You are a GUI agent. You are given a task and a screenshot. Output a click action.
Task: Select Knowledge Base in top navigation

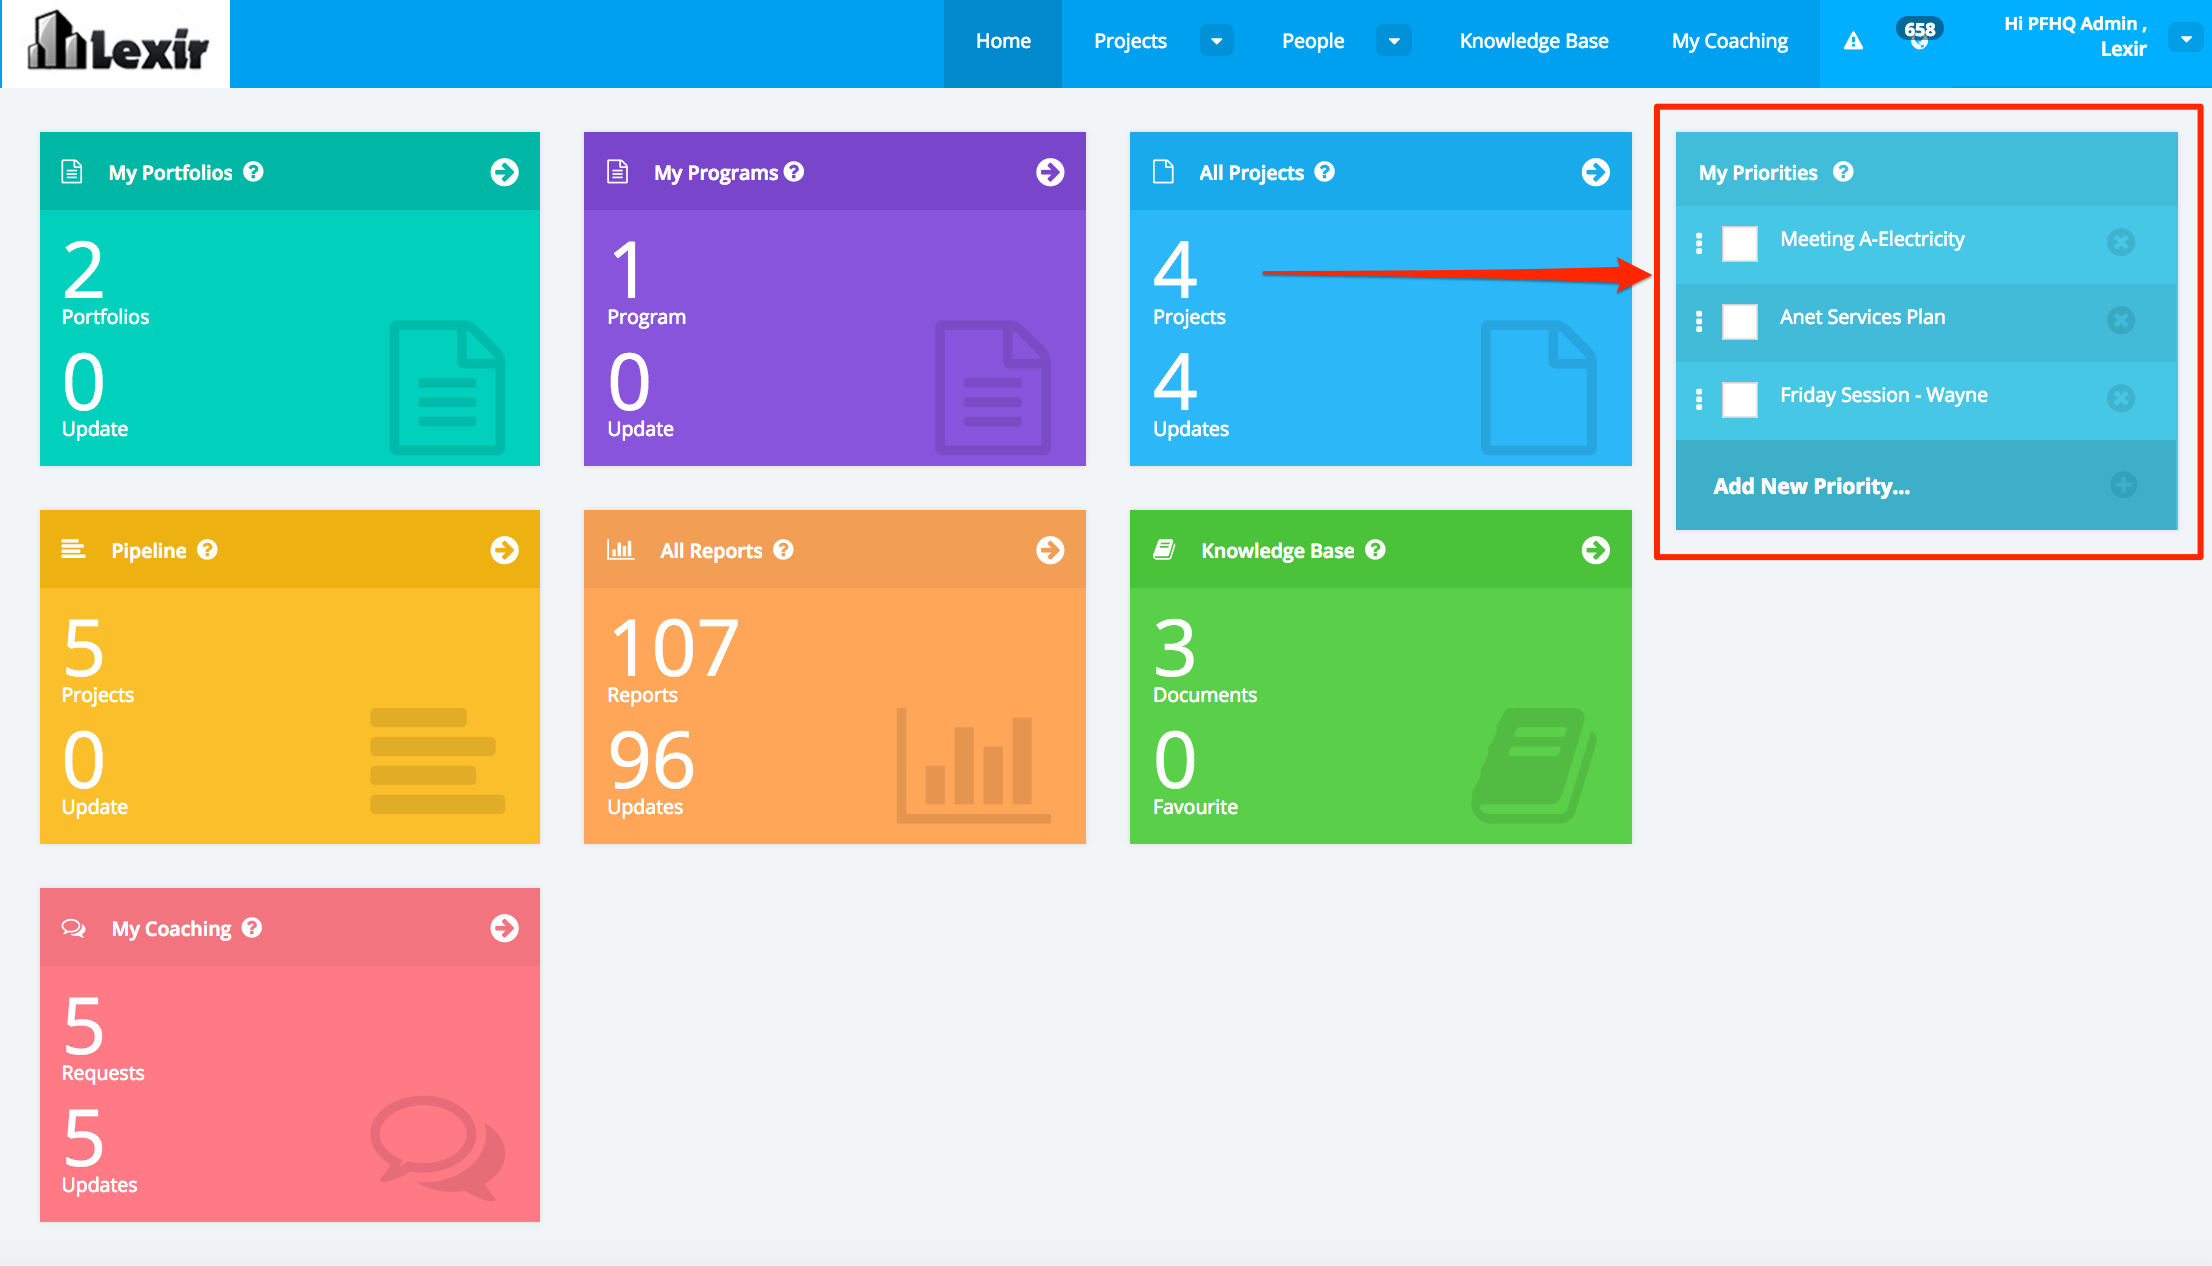point(1533,41)
